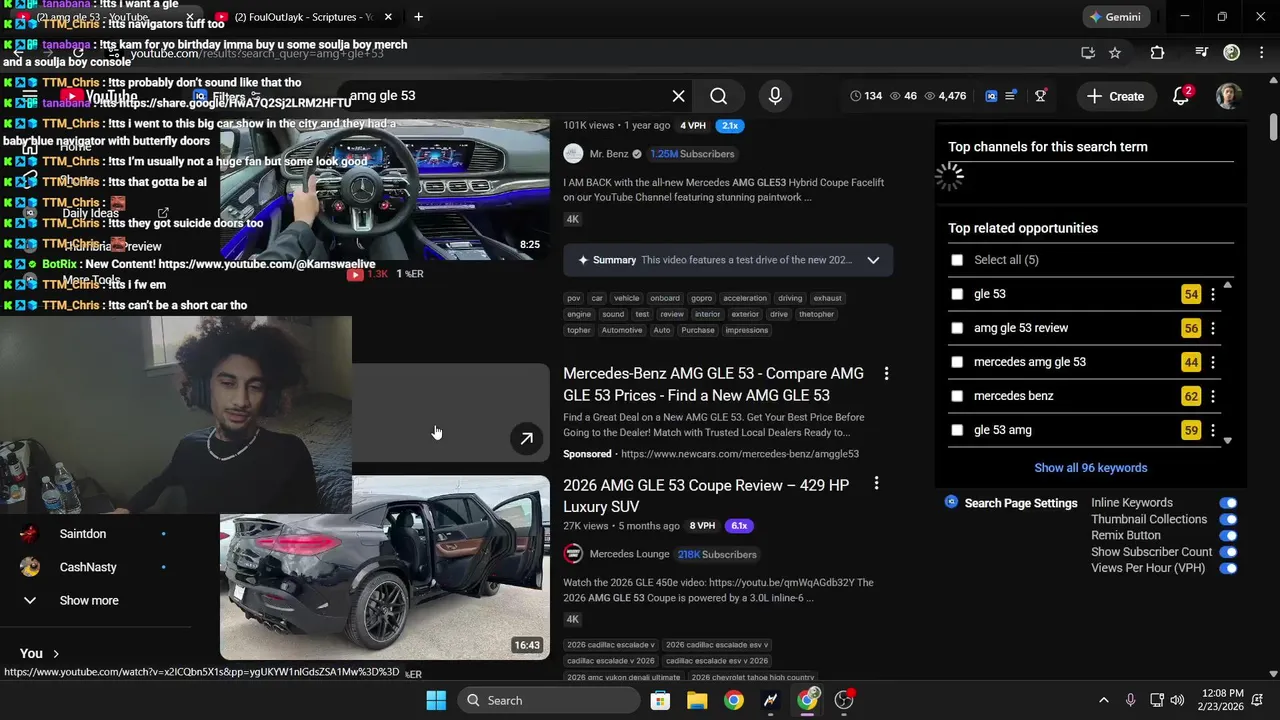The height and width of the screenshot is (720, 1280).
Task: Toggle the Inline Keywords switch
Action: [x=1228, y=503]
